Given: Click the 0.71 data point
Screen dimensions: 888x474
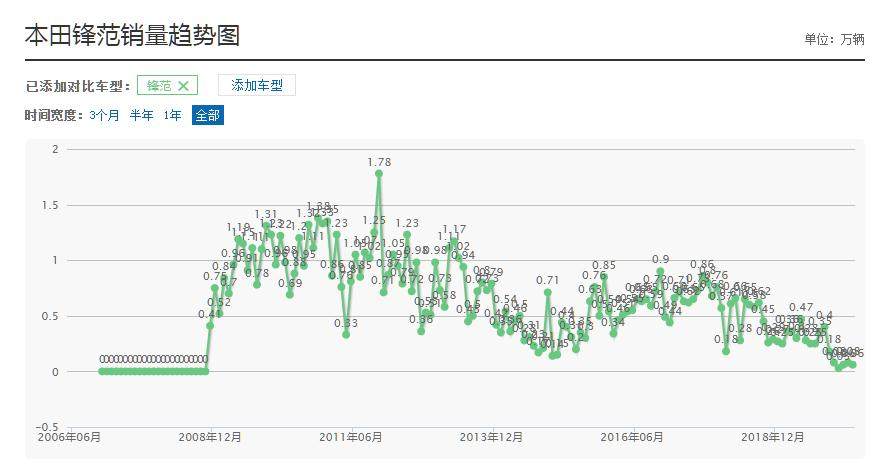Looking at the screenshot, I should click(x=548, y=292).
